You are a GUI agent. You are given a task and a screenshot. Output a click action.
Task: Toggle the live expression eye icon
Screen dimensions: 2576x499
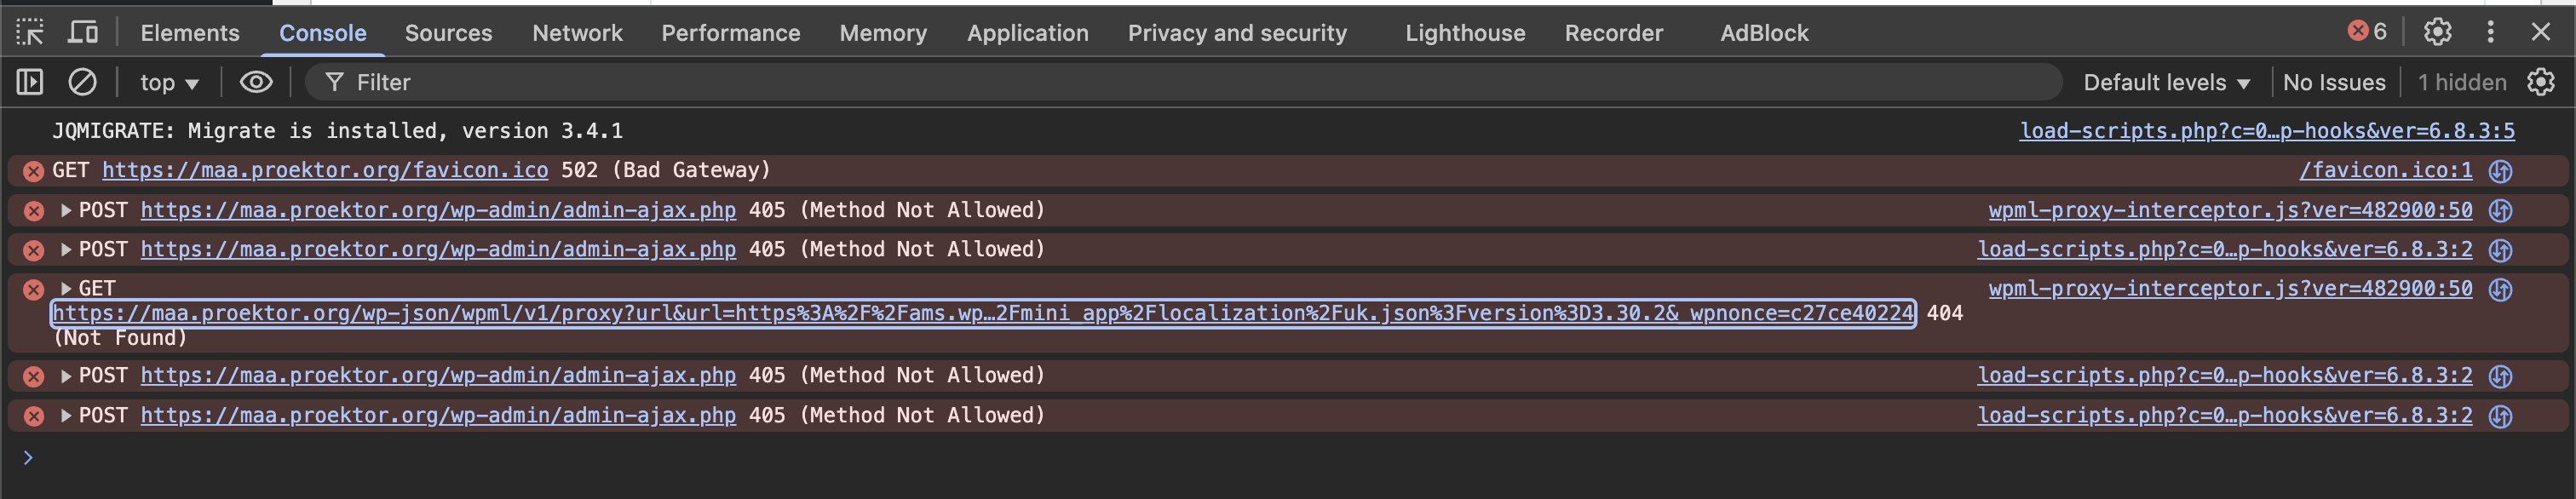256,82
